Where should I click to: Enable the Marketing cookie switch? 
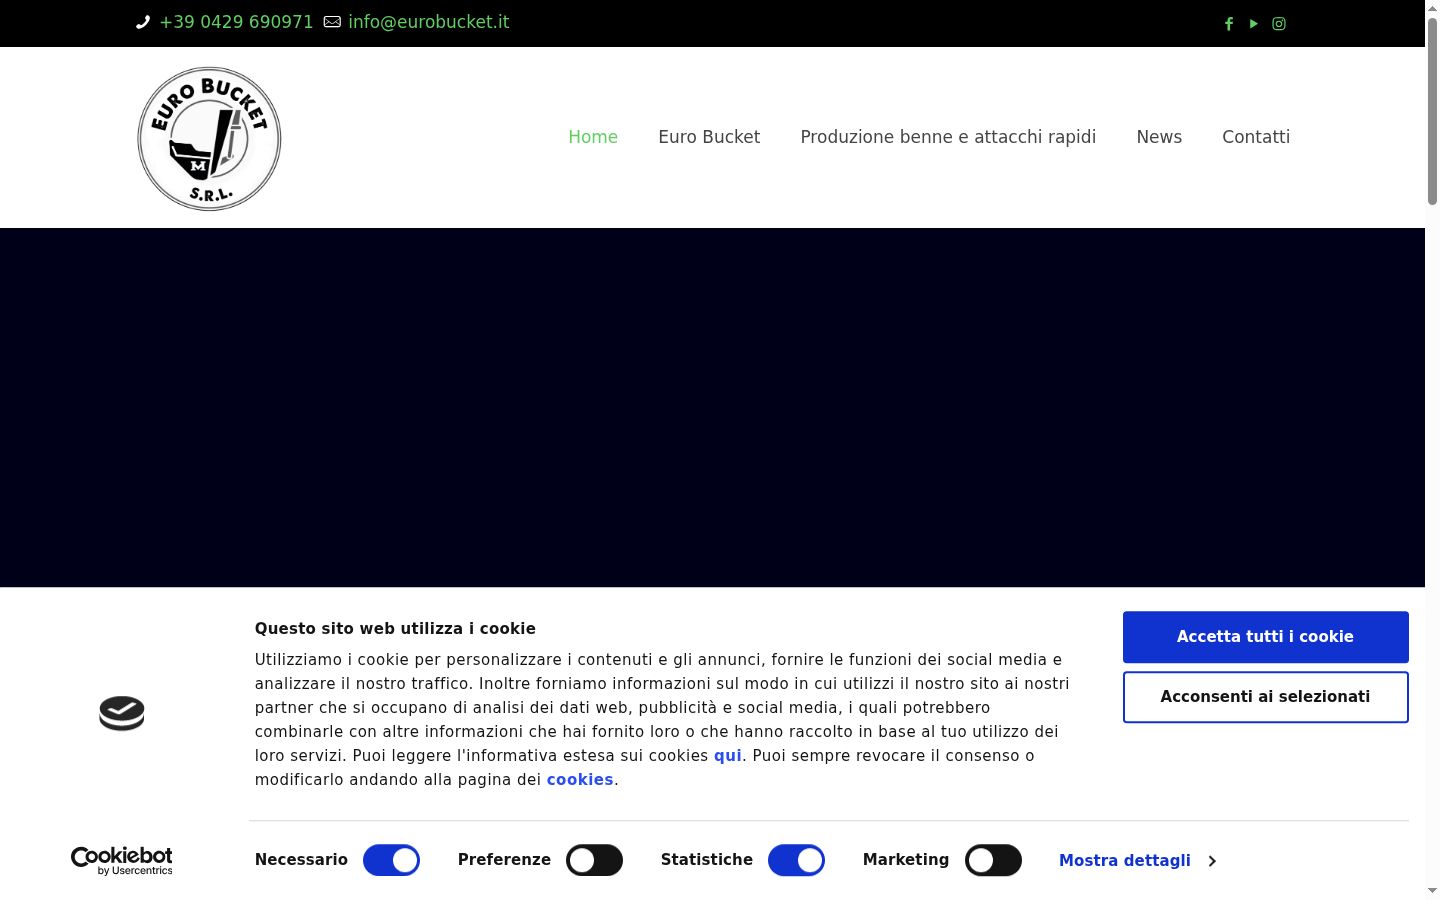point(993,860)
